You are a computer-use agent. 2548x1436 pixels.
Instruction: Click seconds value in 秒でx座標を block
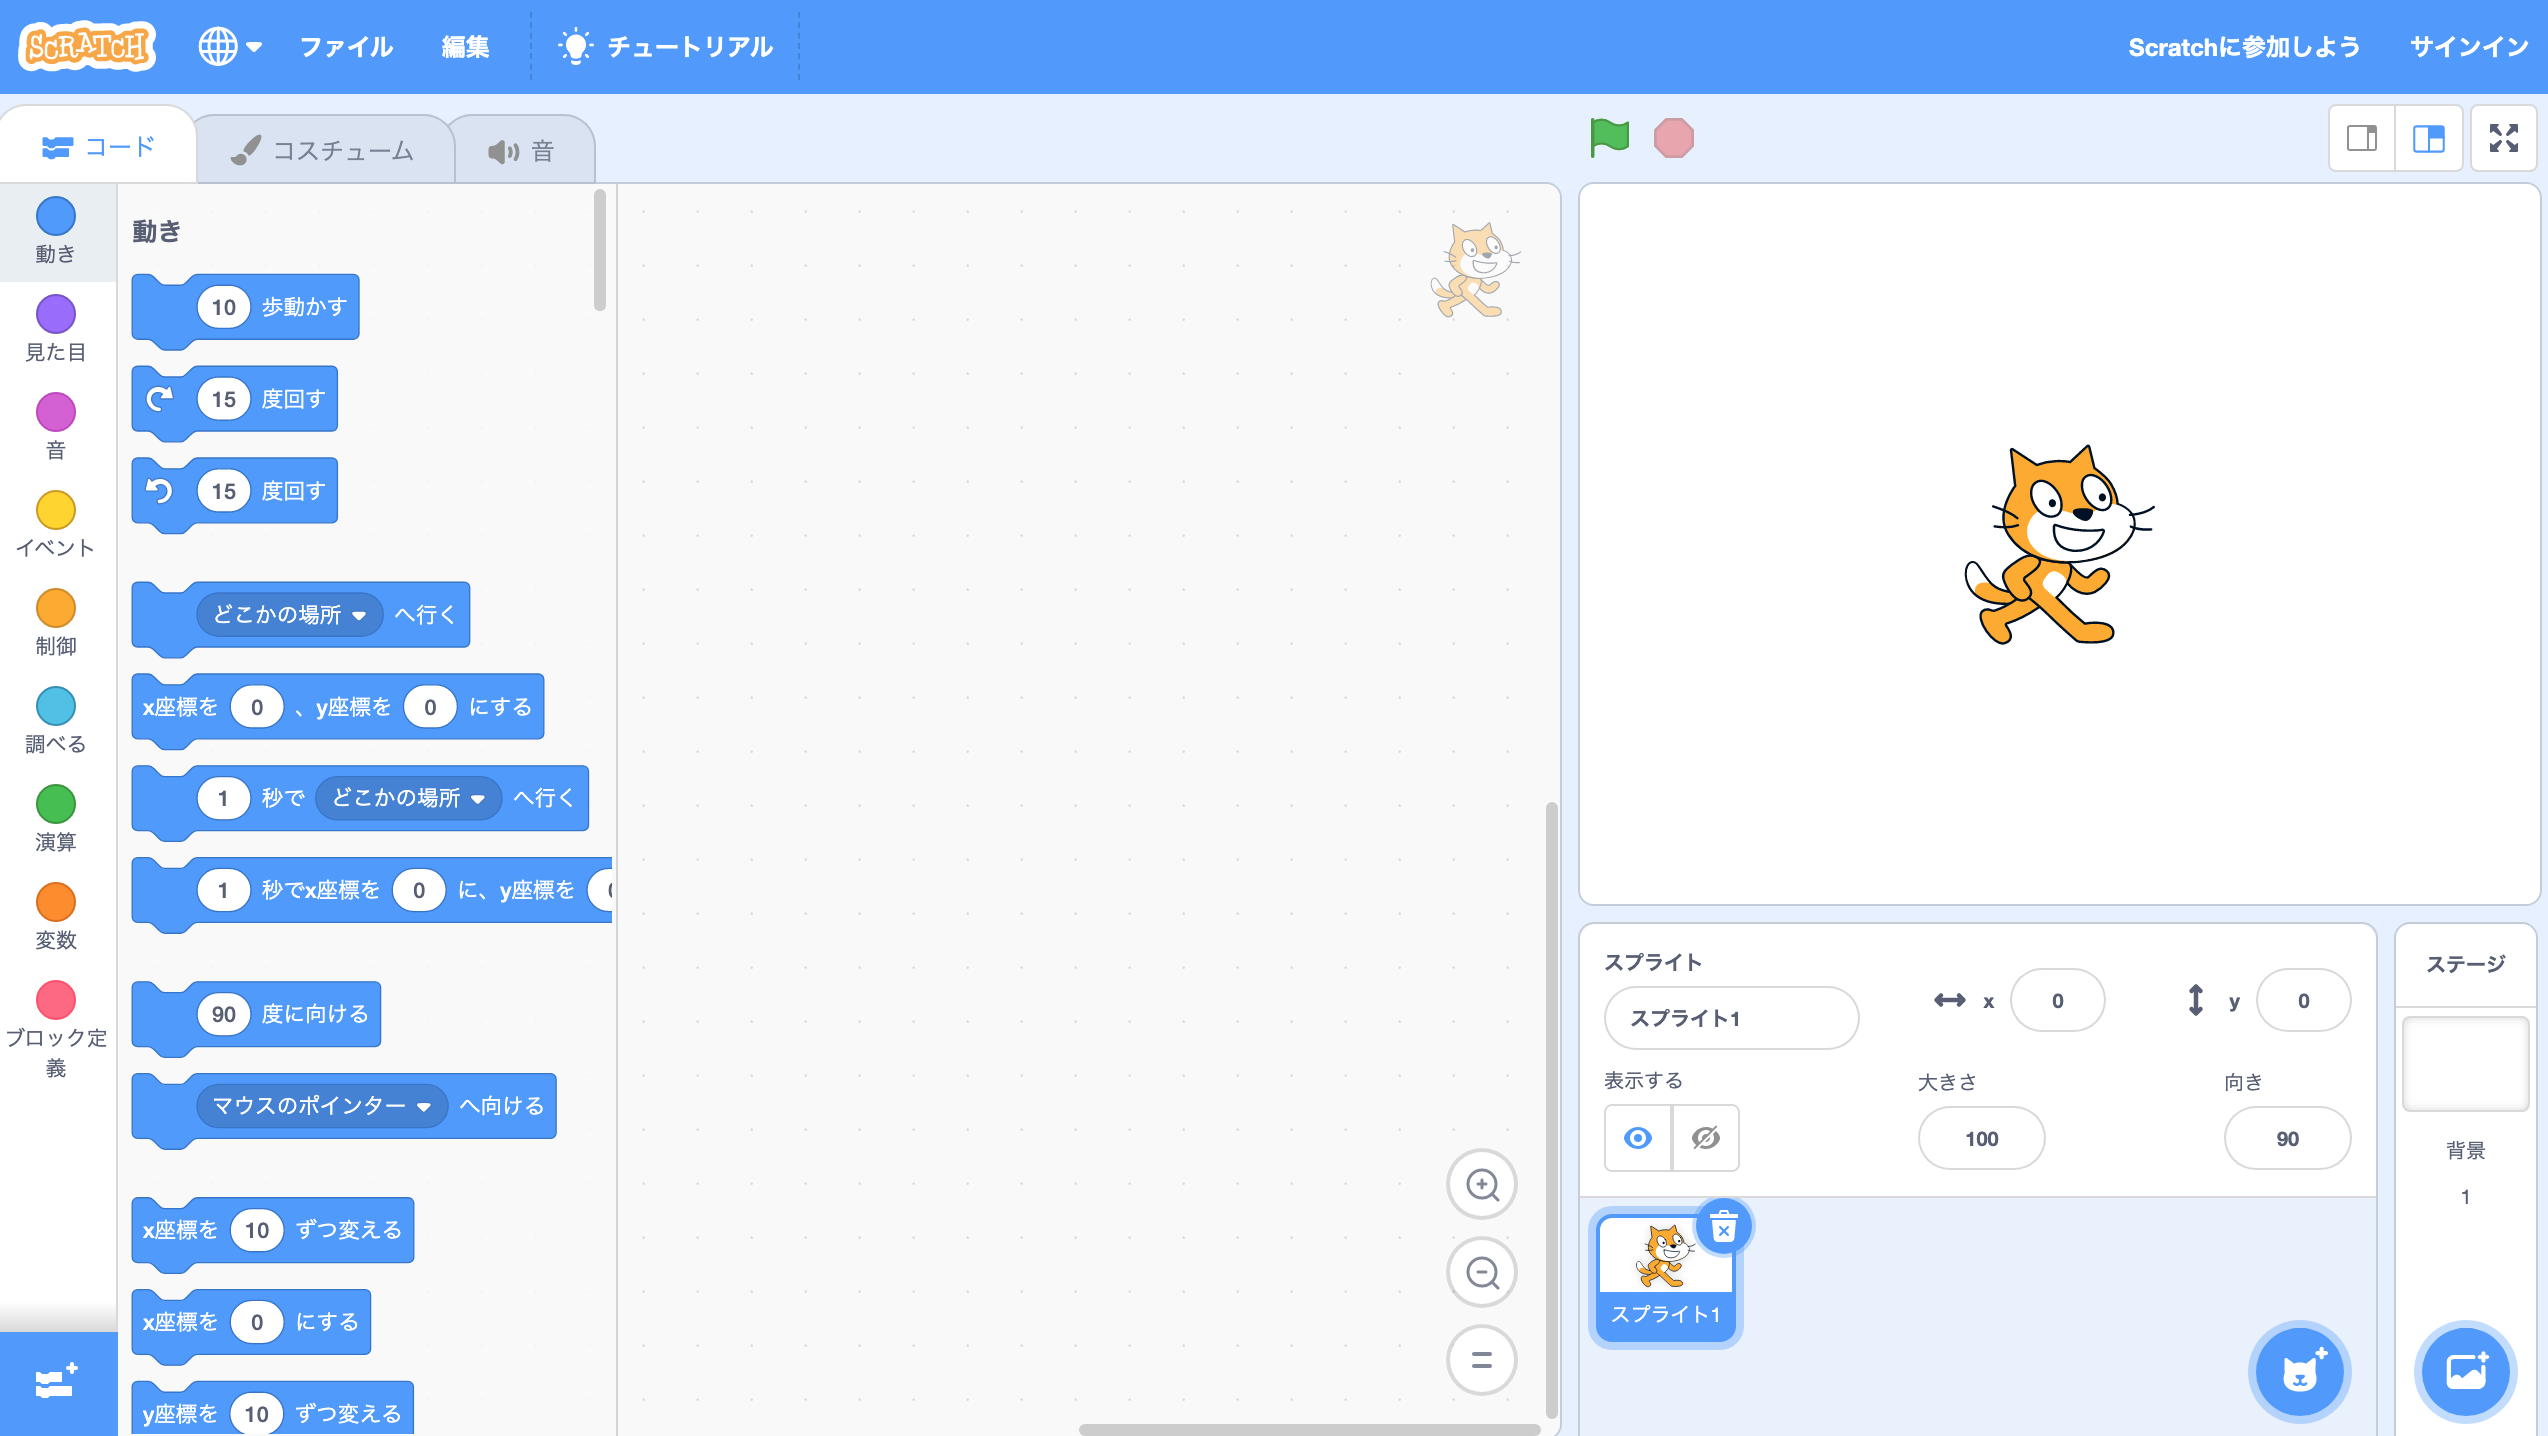tap(223, 890)
